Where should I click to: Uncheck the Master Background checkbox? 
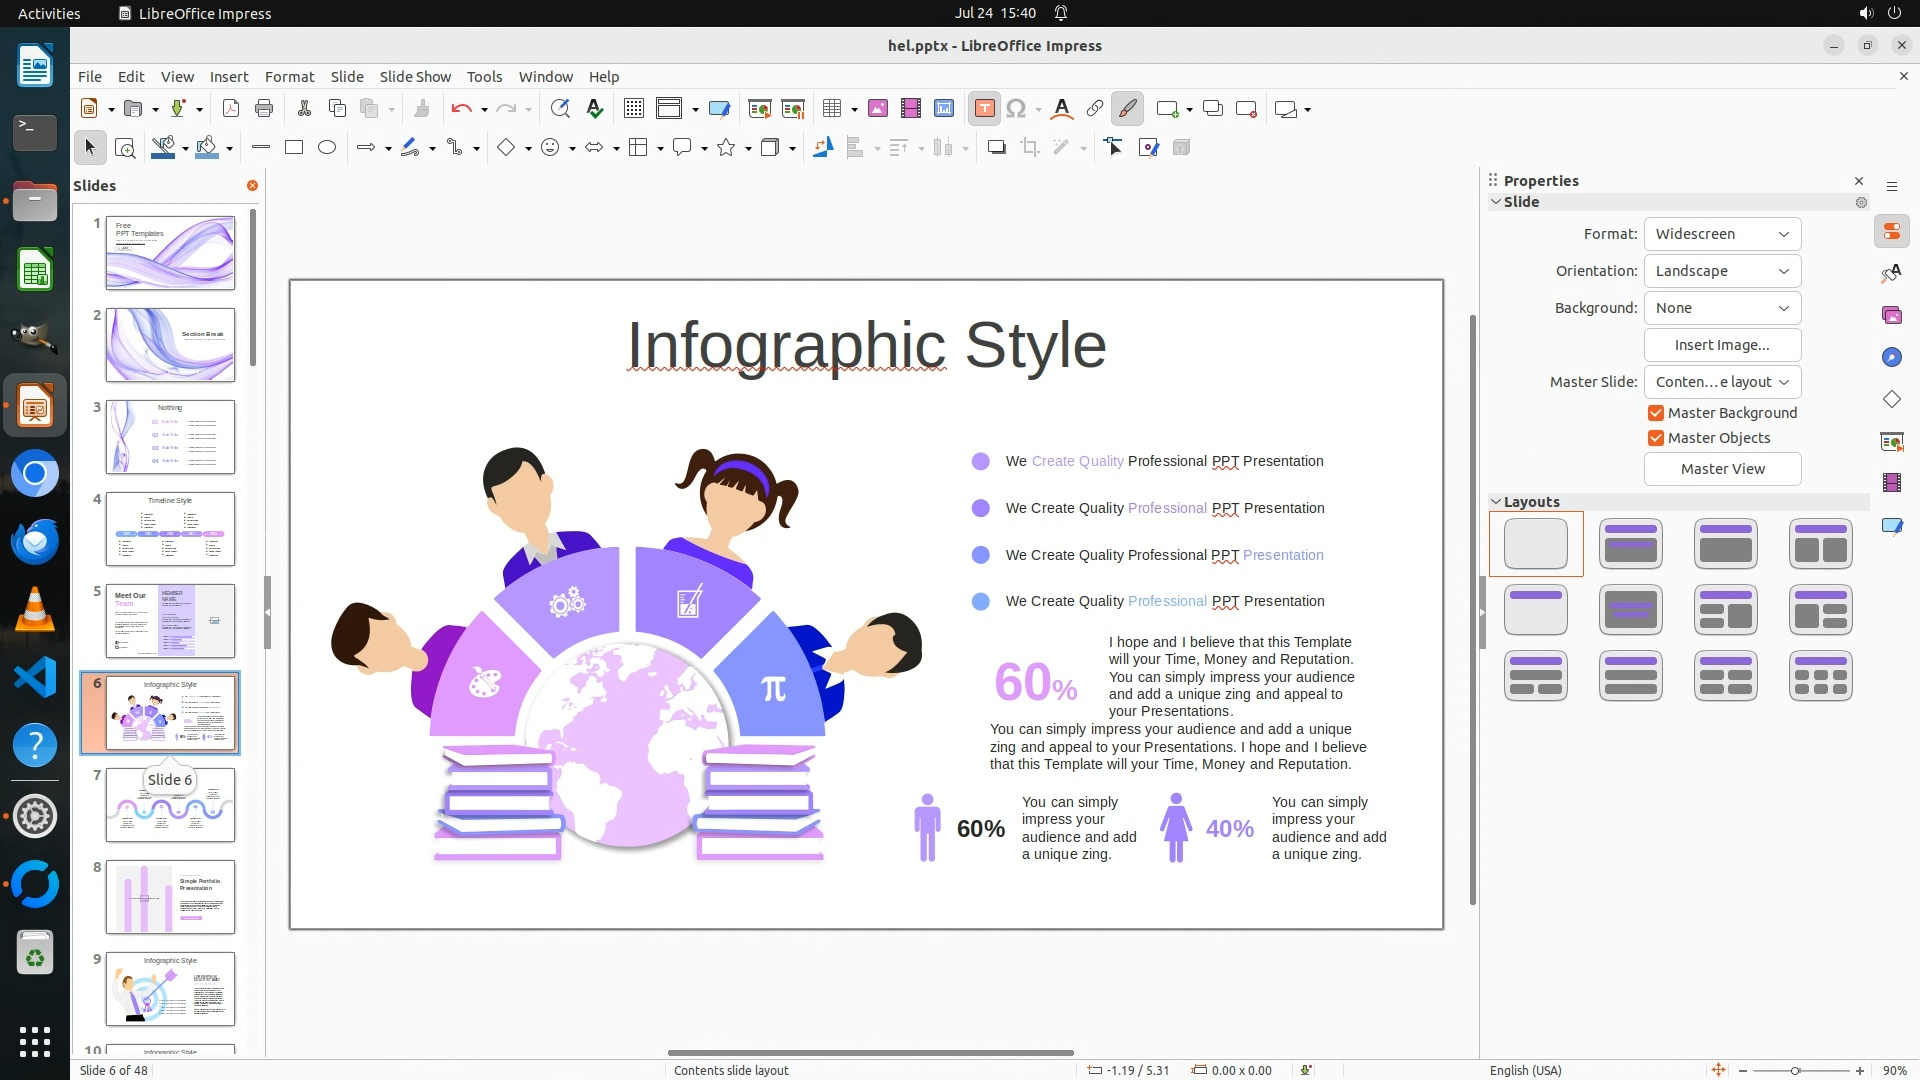(x=1656, y=413)
